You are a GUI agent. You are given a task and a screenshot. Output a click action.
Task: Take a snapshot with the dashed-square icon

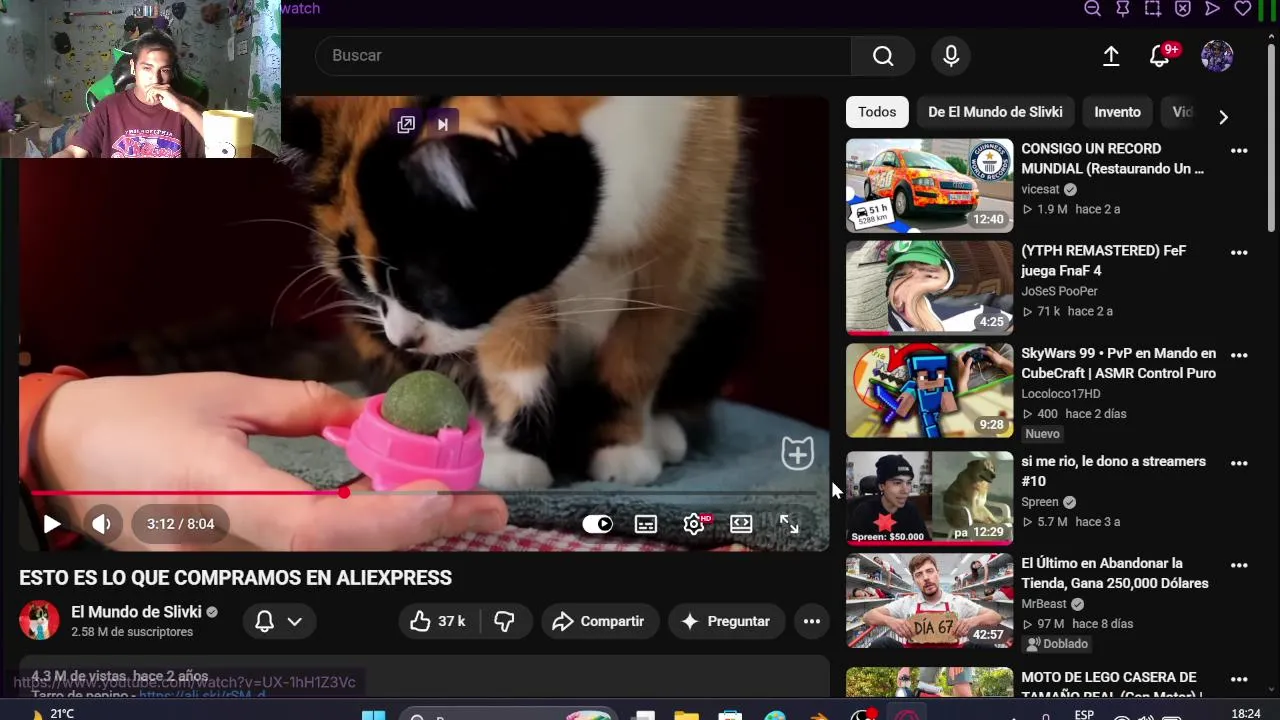tap(1153, 9)
